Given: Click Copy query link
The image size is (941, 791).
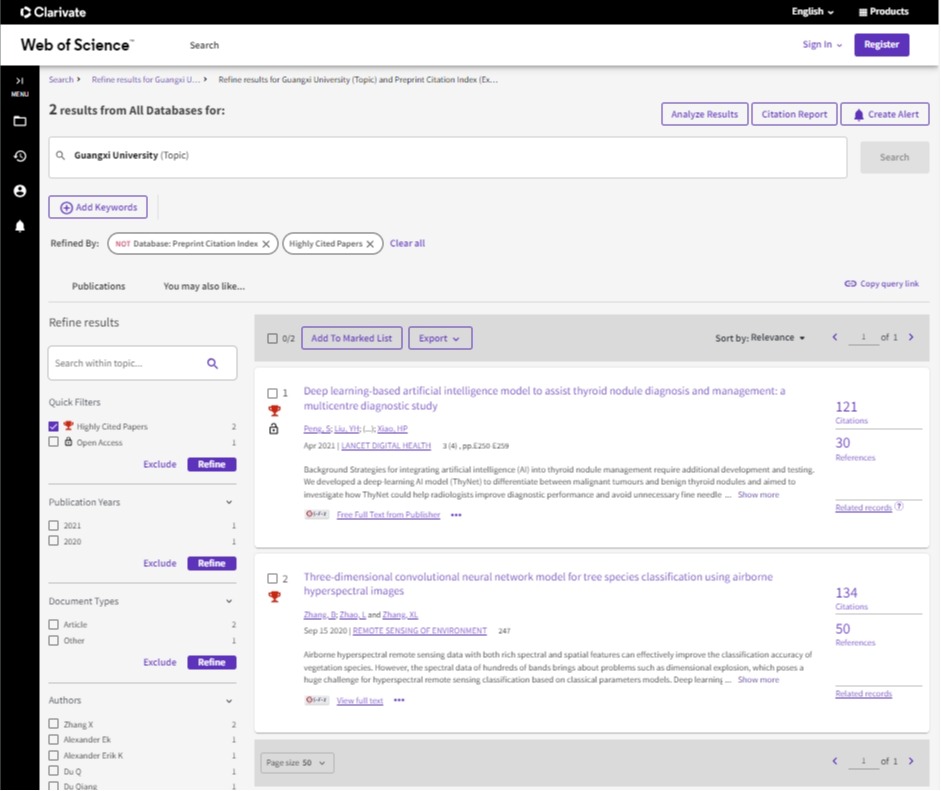Looking at the screenshot, I should pos(881,284).
